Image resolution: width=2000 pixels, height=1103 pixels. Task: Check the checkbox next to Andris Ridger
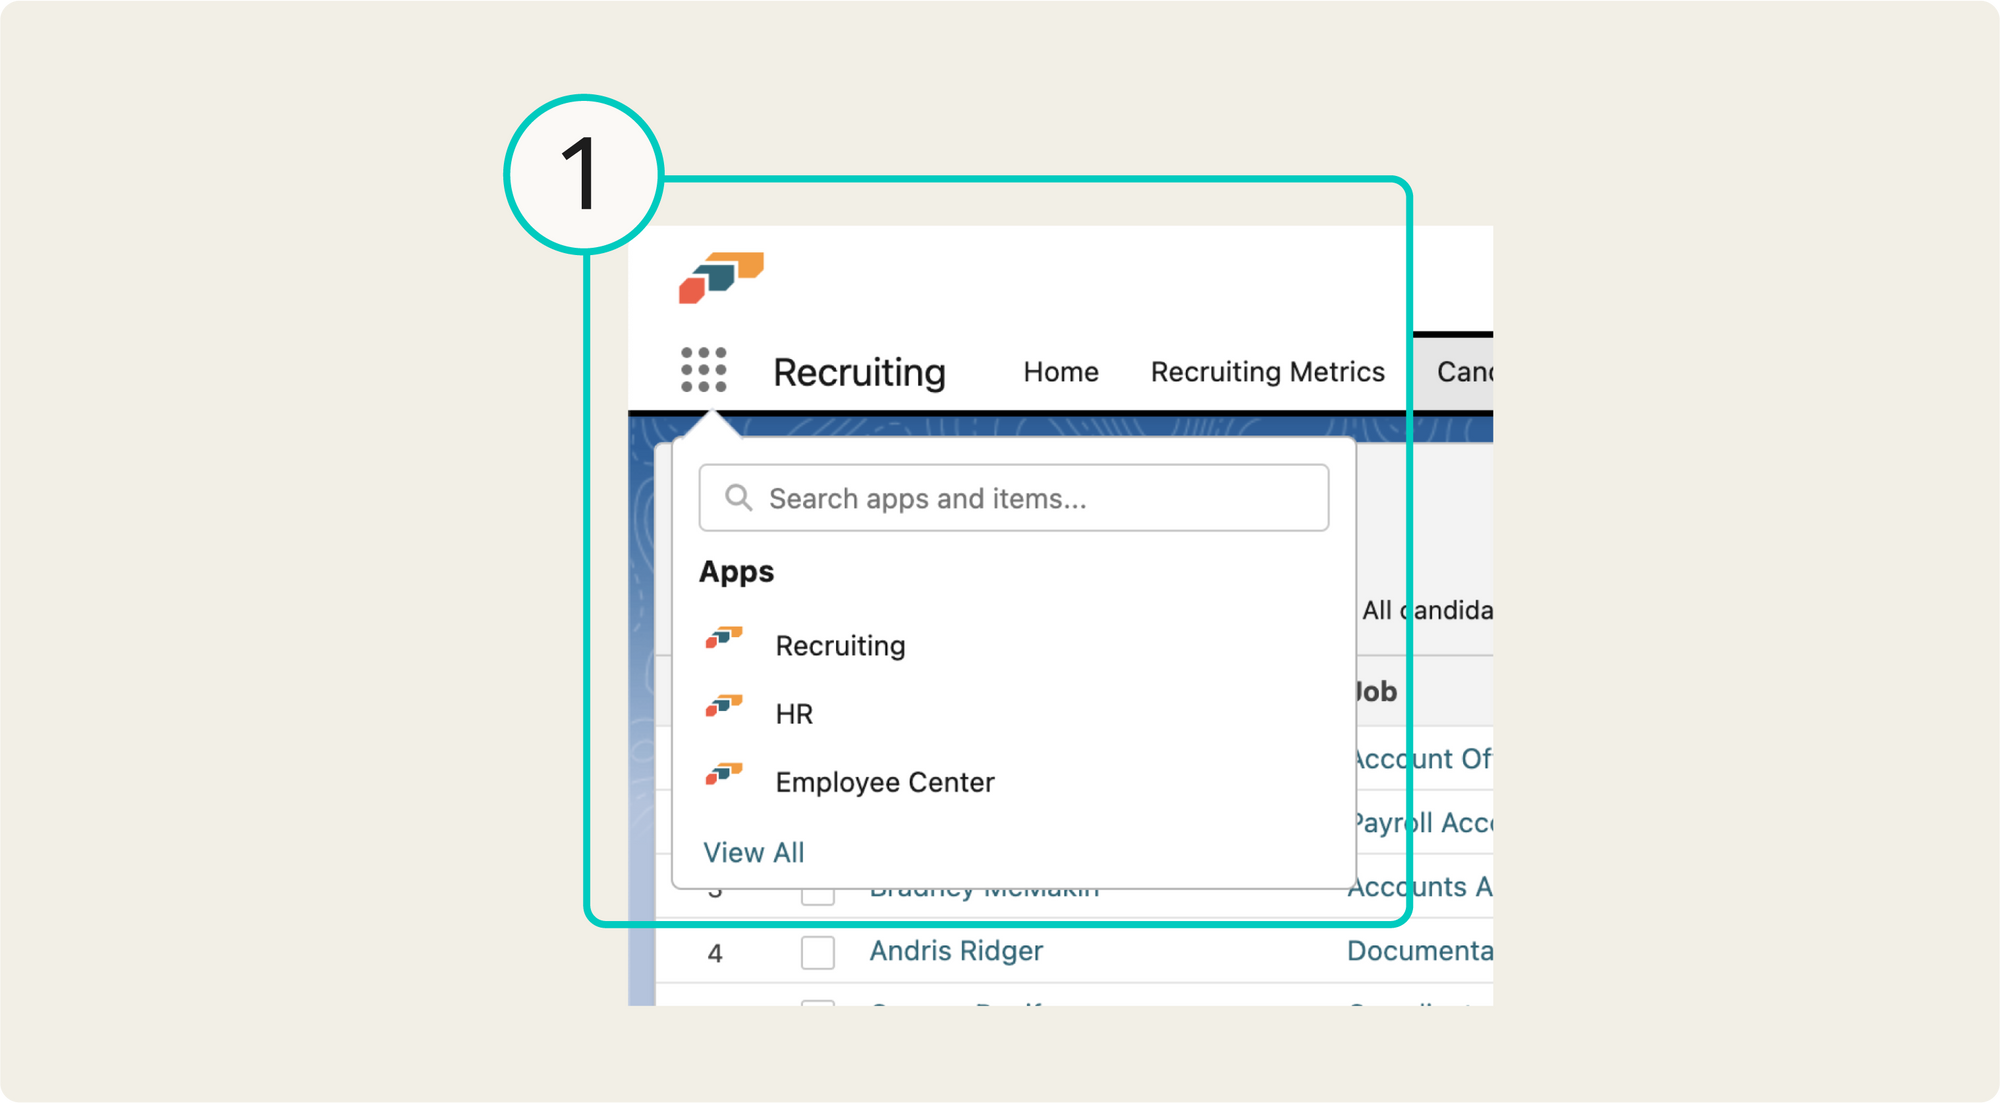[x=818, y=953]
